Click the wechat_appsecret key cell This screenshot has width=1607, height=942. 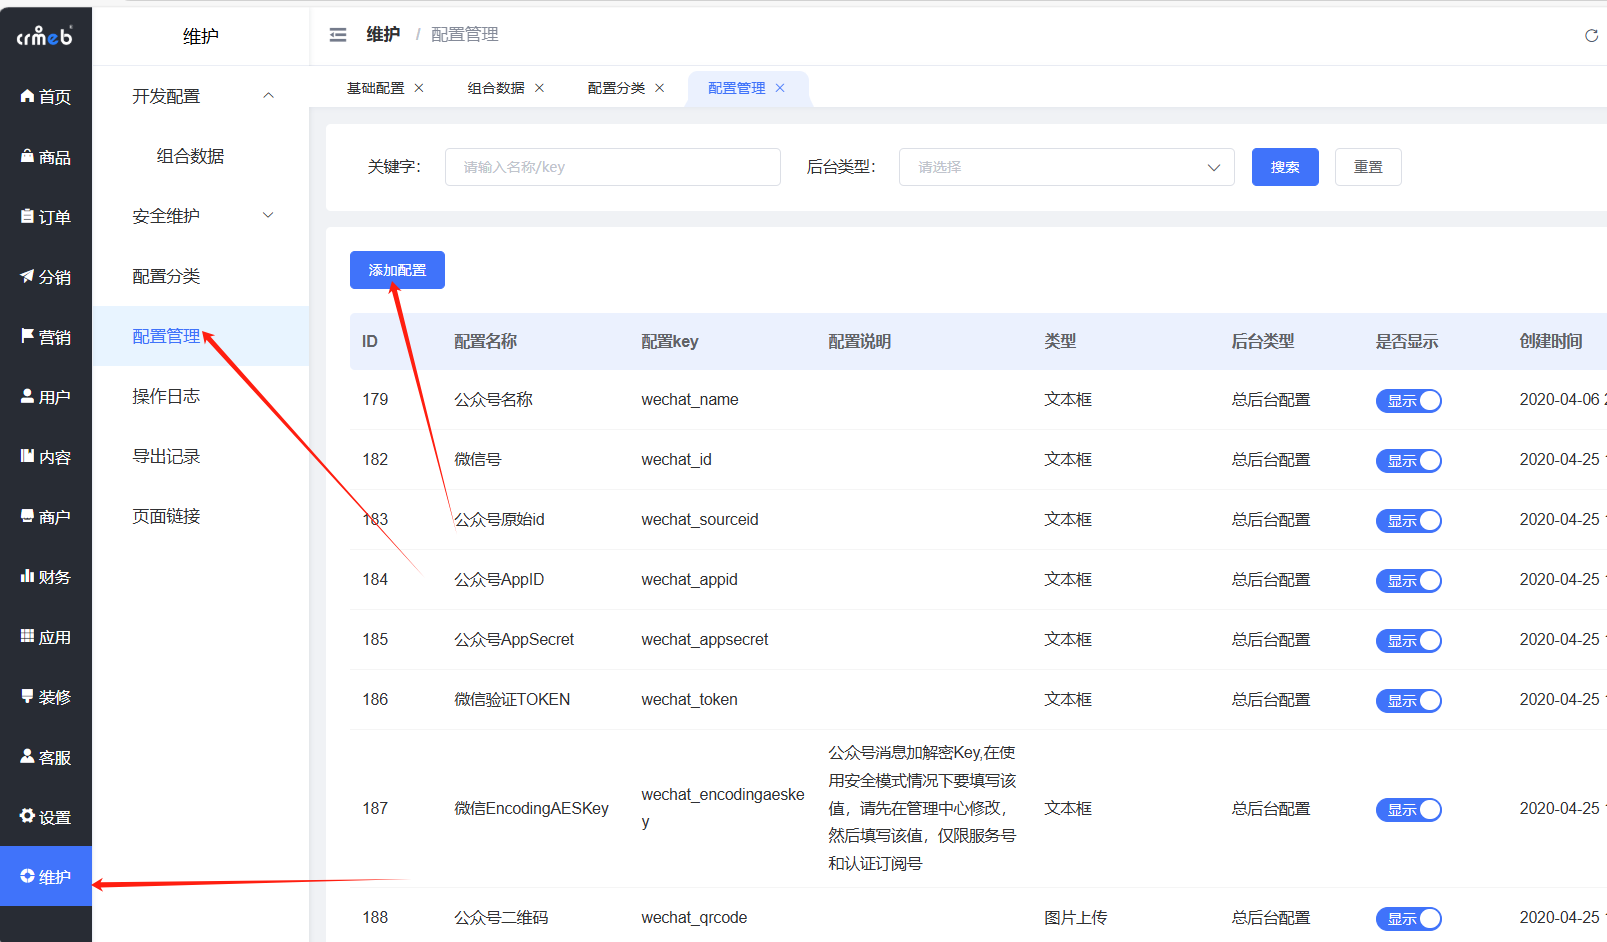[704, 640]
